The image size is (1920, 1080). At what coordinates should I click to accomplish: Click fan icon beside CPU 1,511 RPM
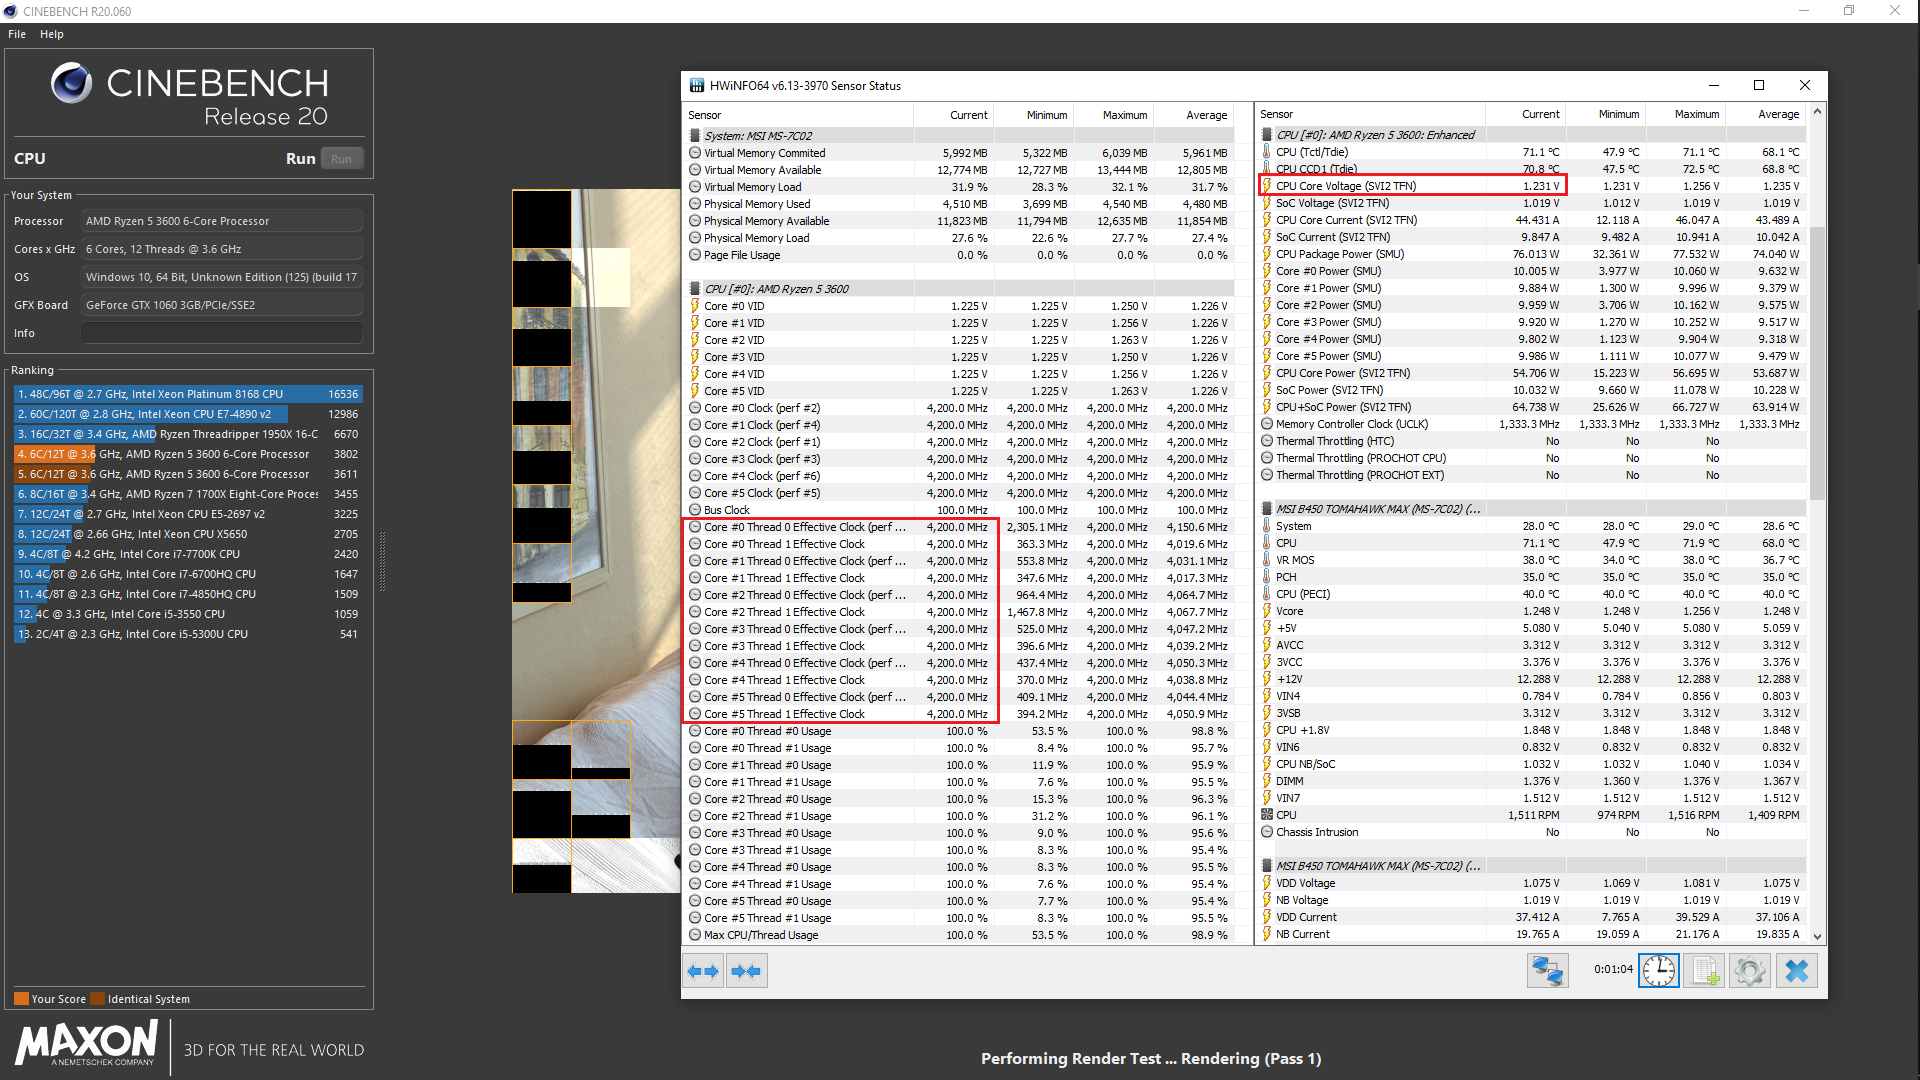[x=1267, y=815]
